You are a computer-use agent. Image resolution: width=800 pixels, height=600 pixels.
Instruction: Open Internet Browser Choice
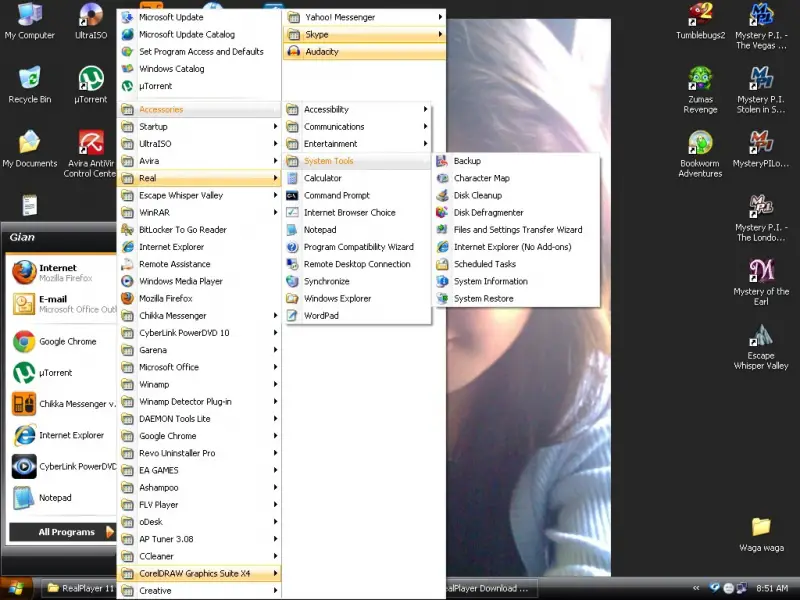[x=357, y=213]
